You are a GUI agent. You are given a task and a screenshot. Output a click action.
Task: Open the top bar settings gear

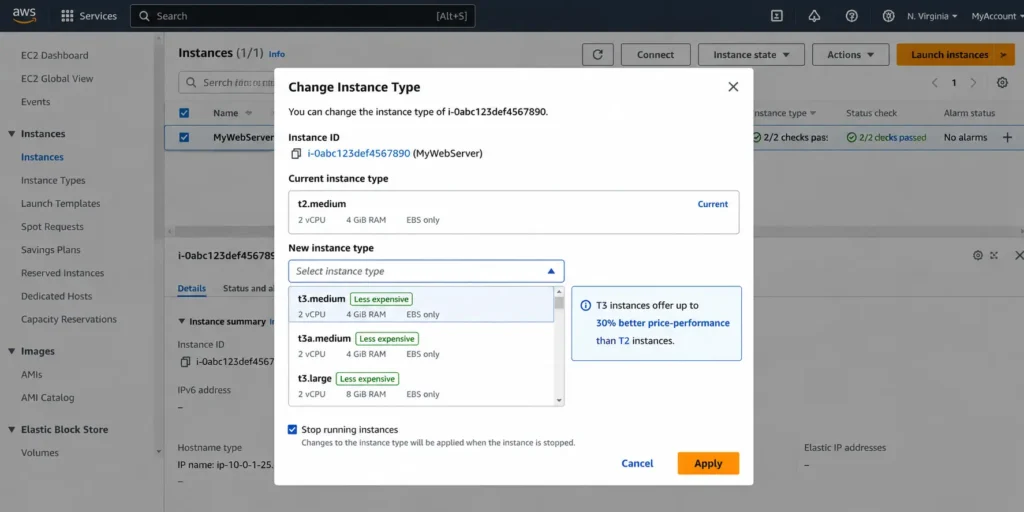(888, 16)
